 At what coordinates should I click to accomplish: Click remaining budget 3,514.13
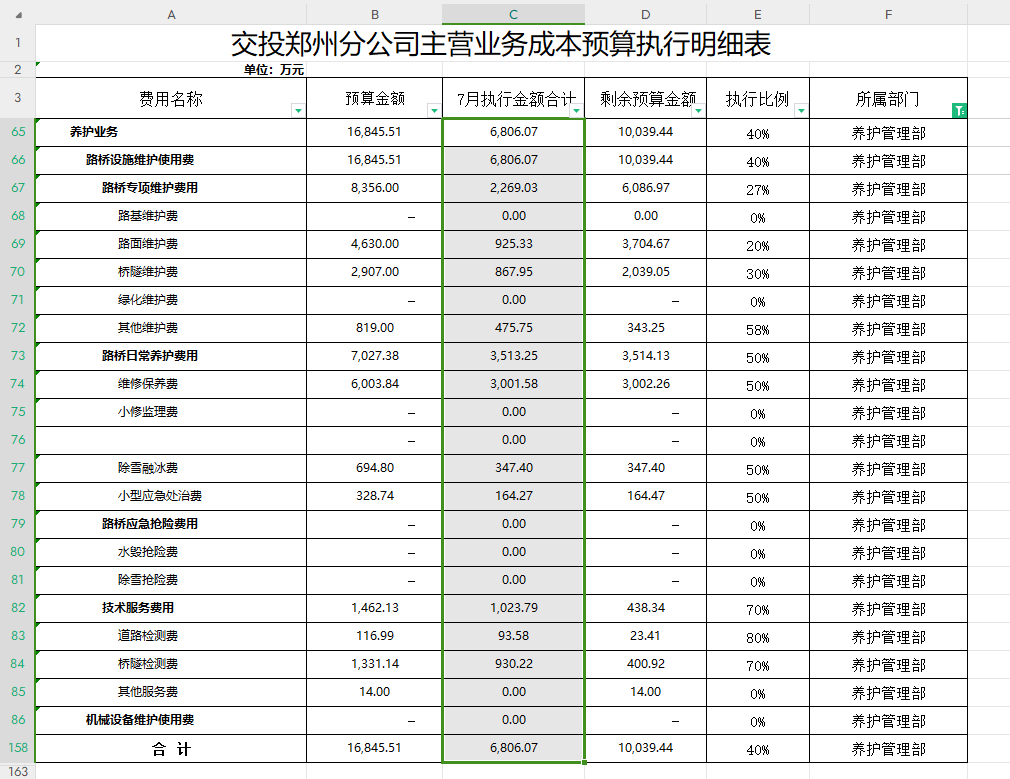[645, 356]
